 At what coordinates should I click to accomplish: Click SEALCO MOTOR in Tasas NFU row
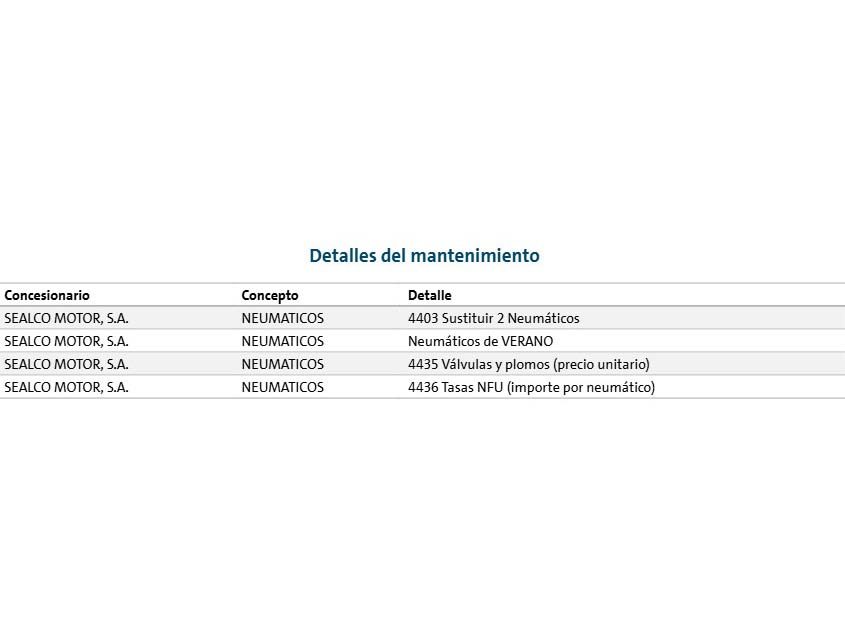[66, 388]
